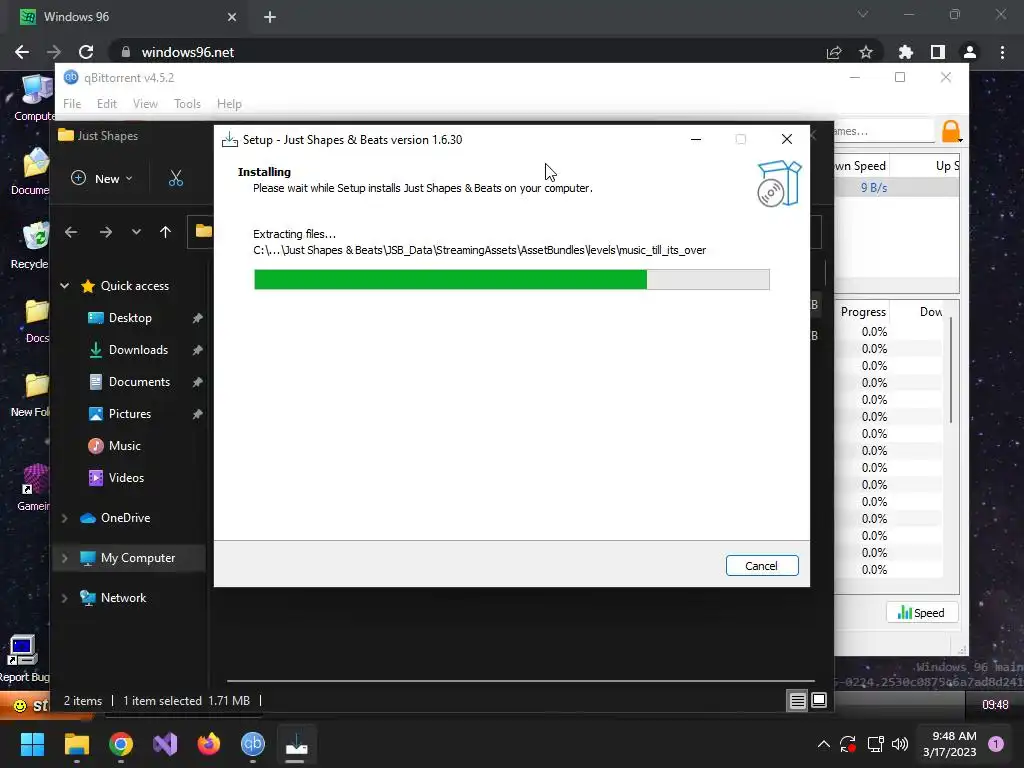Image resolution: width=1024 pixels, height=768 pixels.
Task: Click the Setup installer taskbar icon
Action: 296,744
